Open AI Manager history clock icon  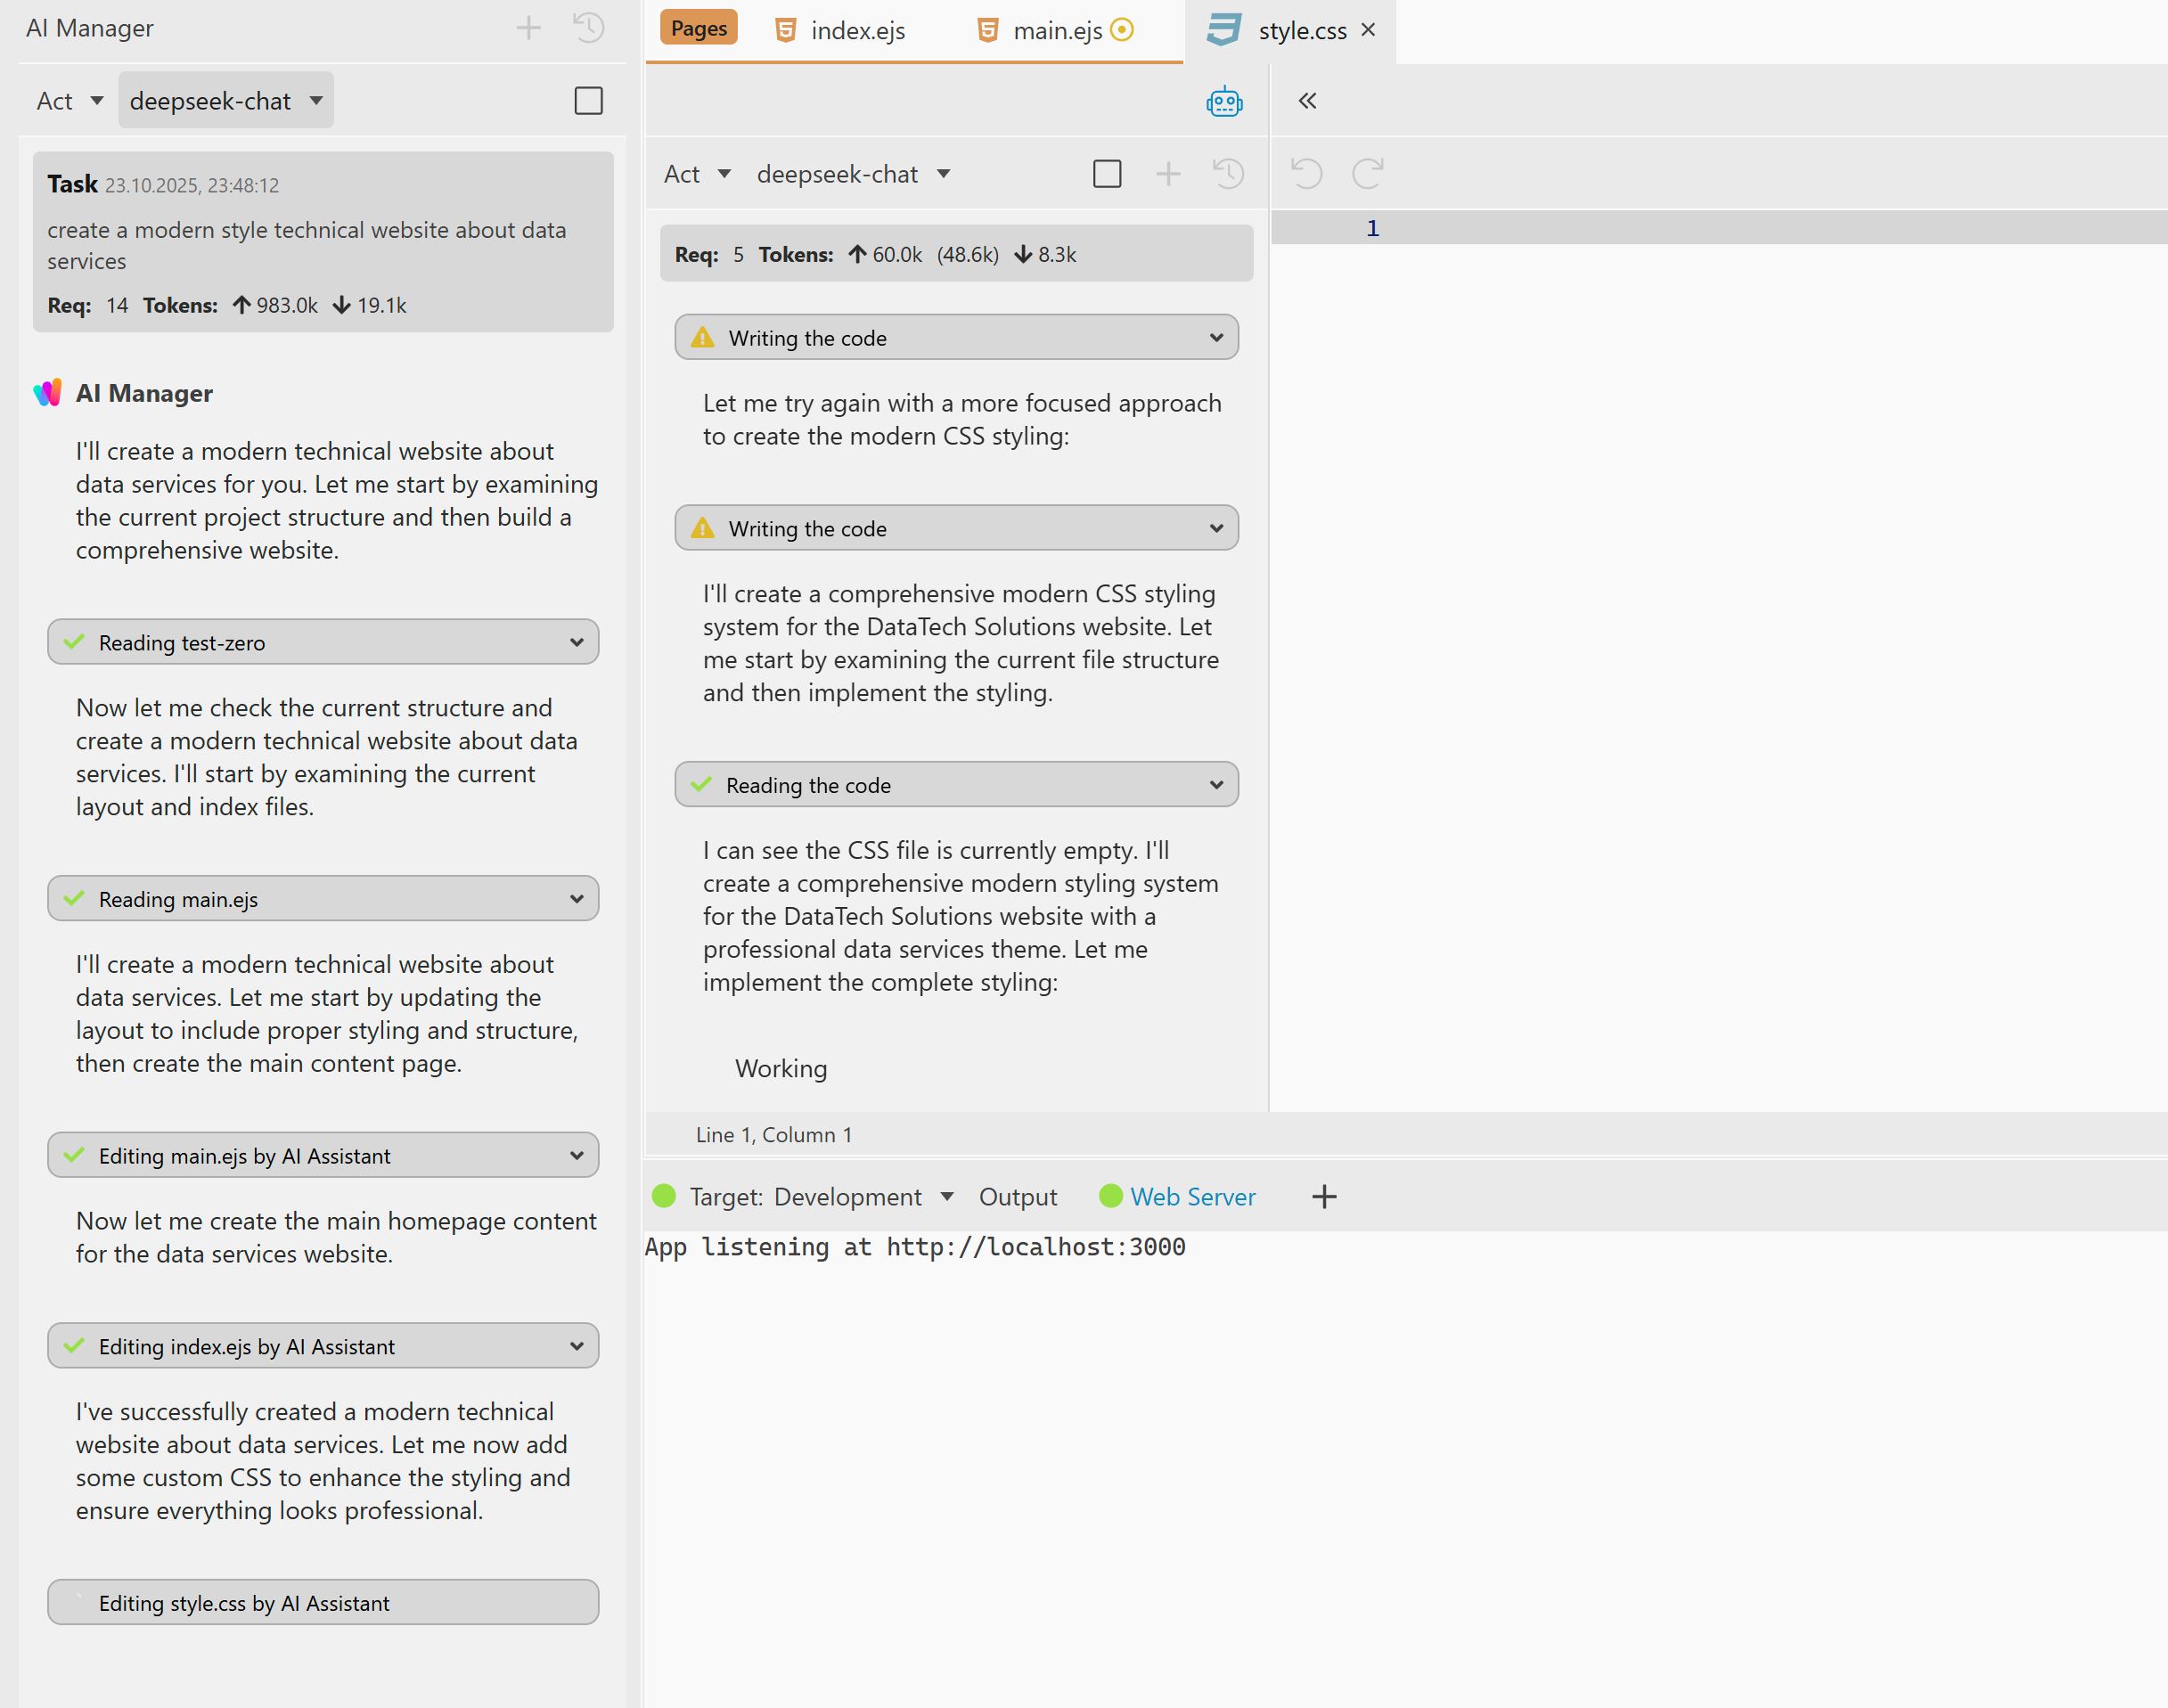point(589,28)
